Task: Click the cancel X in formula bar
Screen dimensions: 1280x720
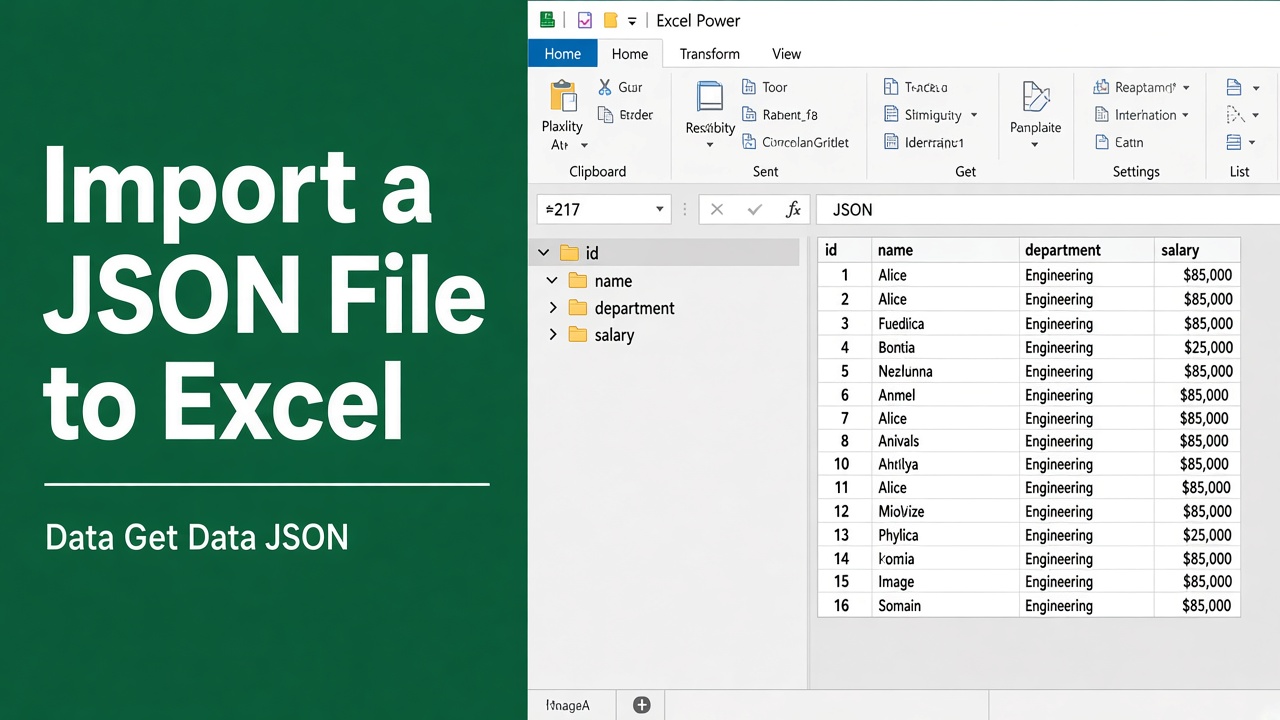Action: [x=717, y=210]
